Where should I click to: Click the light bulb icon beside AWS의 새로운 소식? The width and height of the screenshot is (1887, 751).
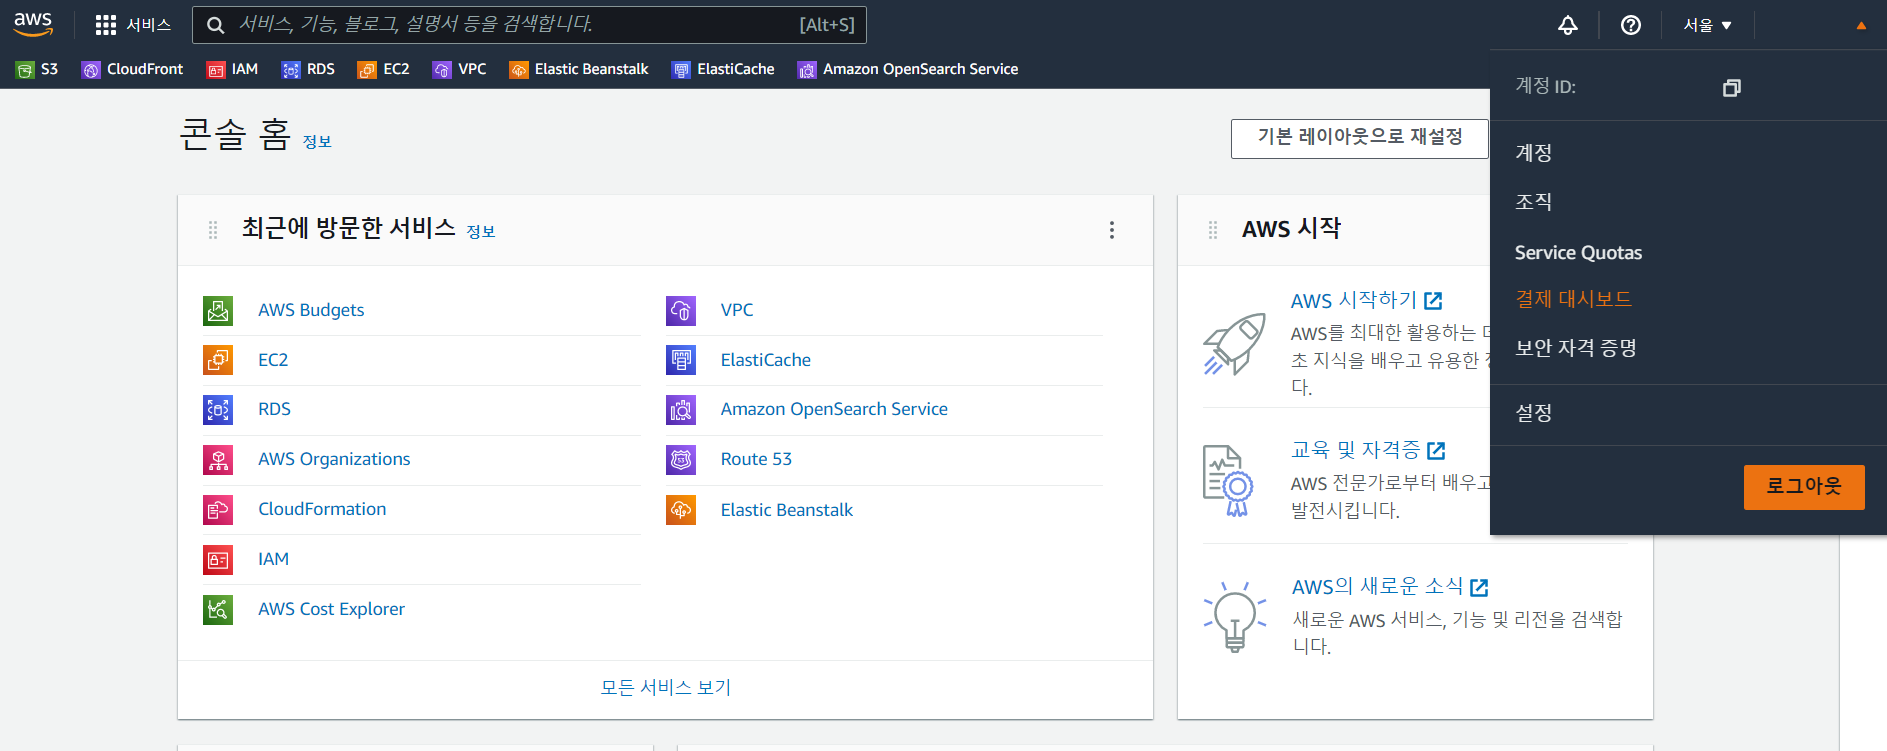pyautogui.click(x=1235, y=616)
